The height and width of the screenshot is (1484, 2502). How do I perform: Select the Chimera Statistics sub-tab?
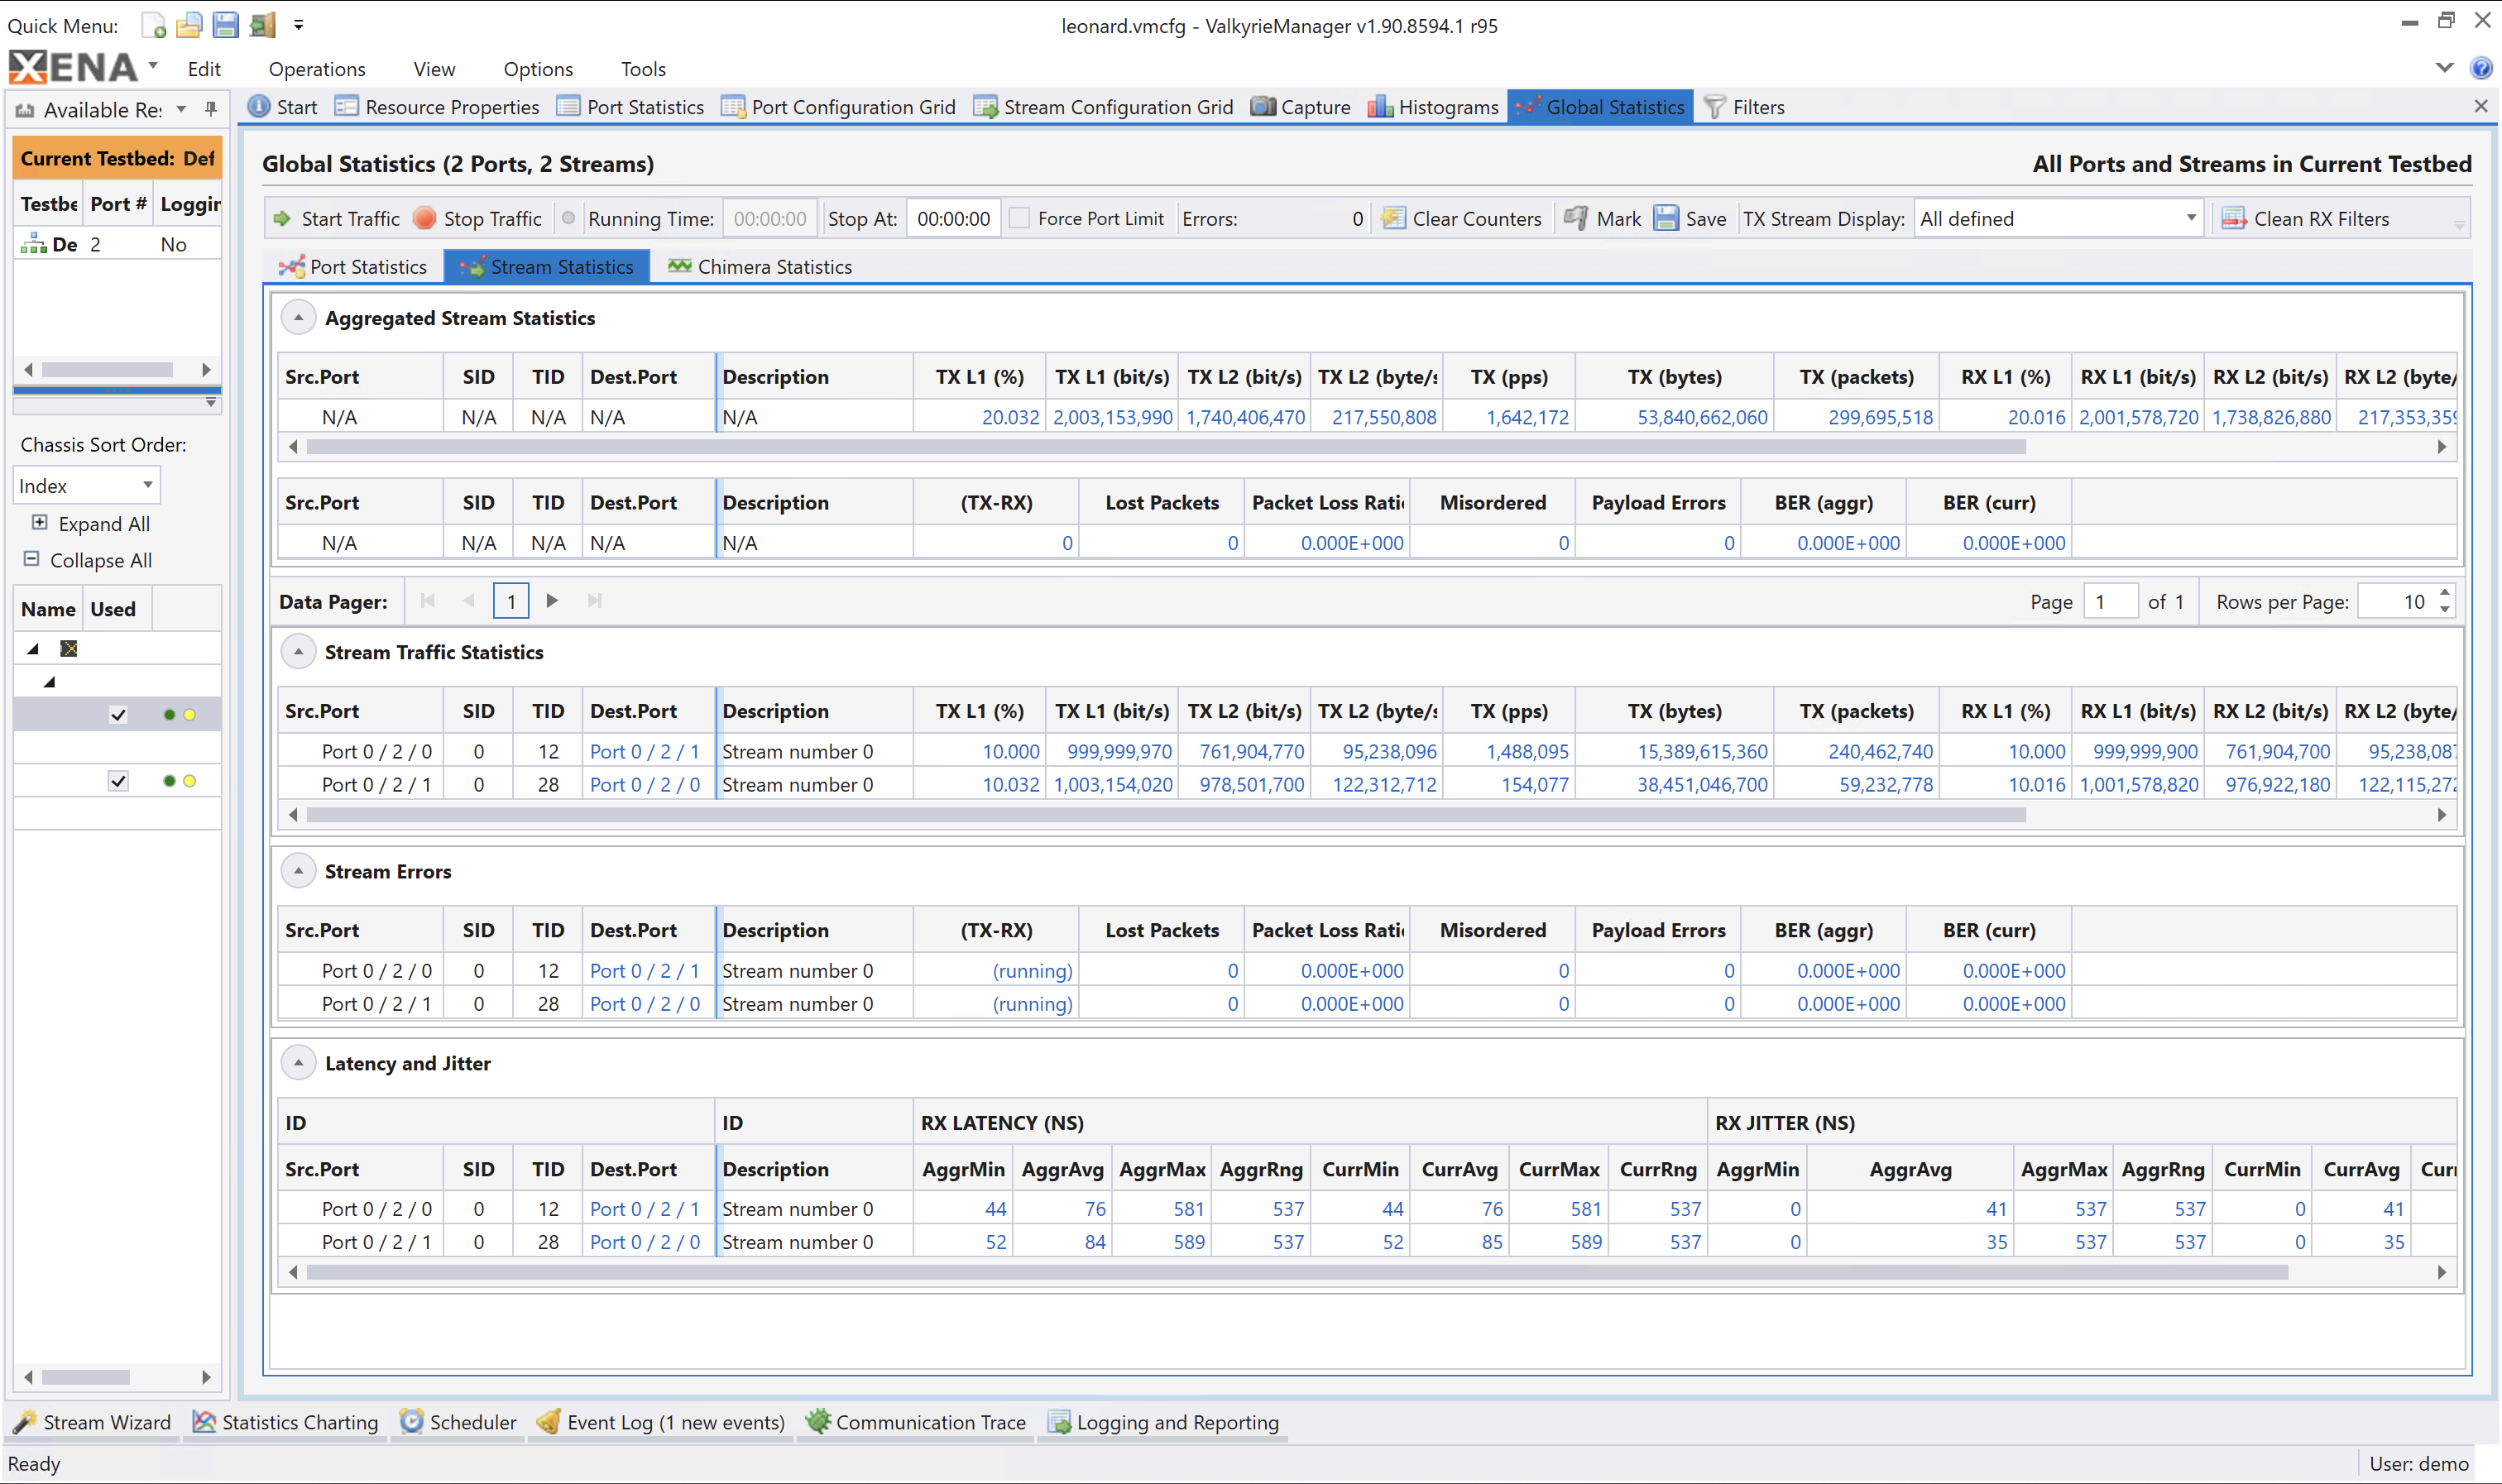point(760,267)
